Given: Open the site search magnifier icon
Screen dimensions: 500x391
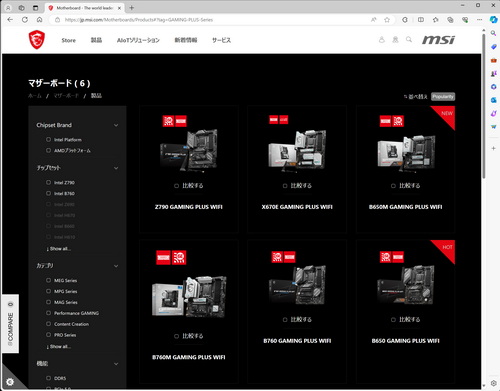Looking at the screenshot, I should coord(409,40).
